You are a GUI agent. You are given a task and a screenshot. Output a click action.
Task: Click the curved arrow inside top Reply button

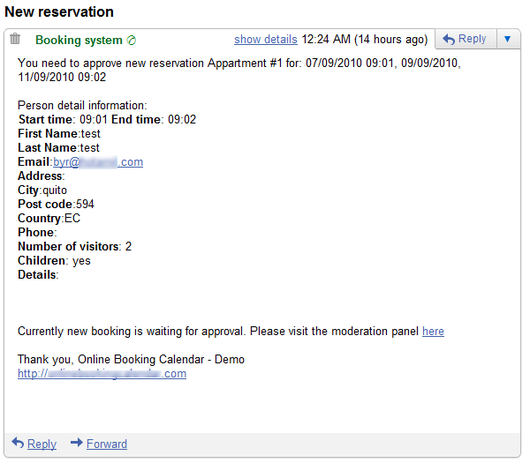click(x=449, y=39)
